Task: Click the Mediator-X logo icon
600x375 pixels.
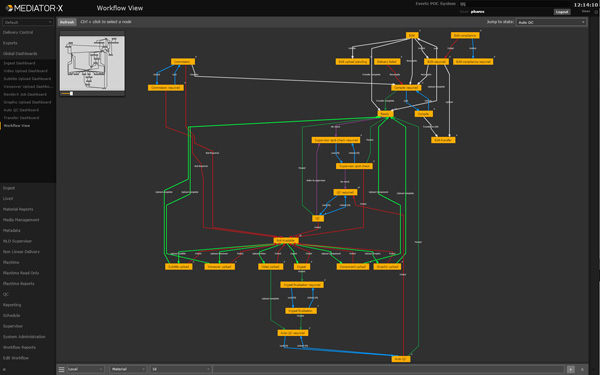Action: pos(9,8)
